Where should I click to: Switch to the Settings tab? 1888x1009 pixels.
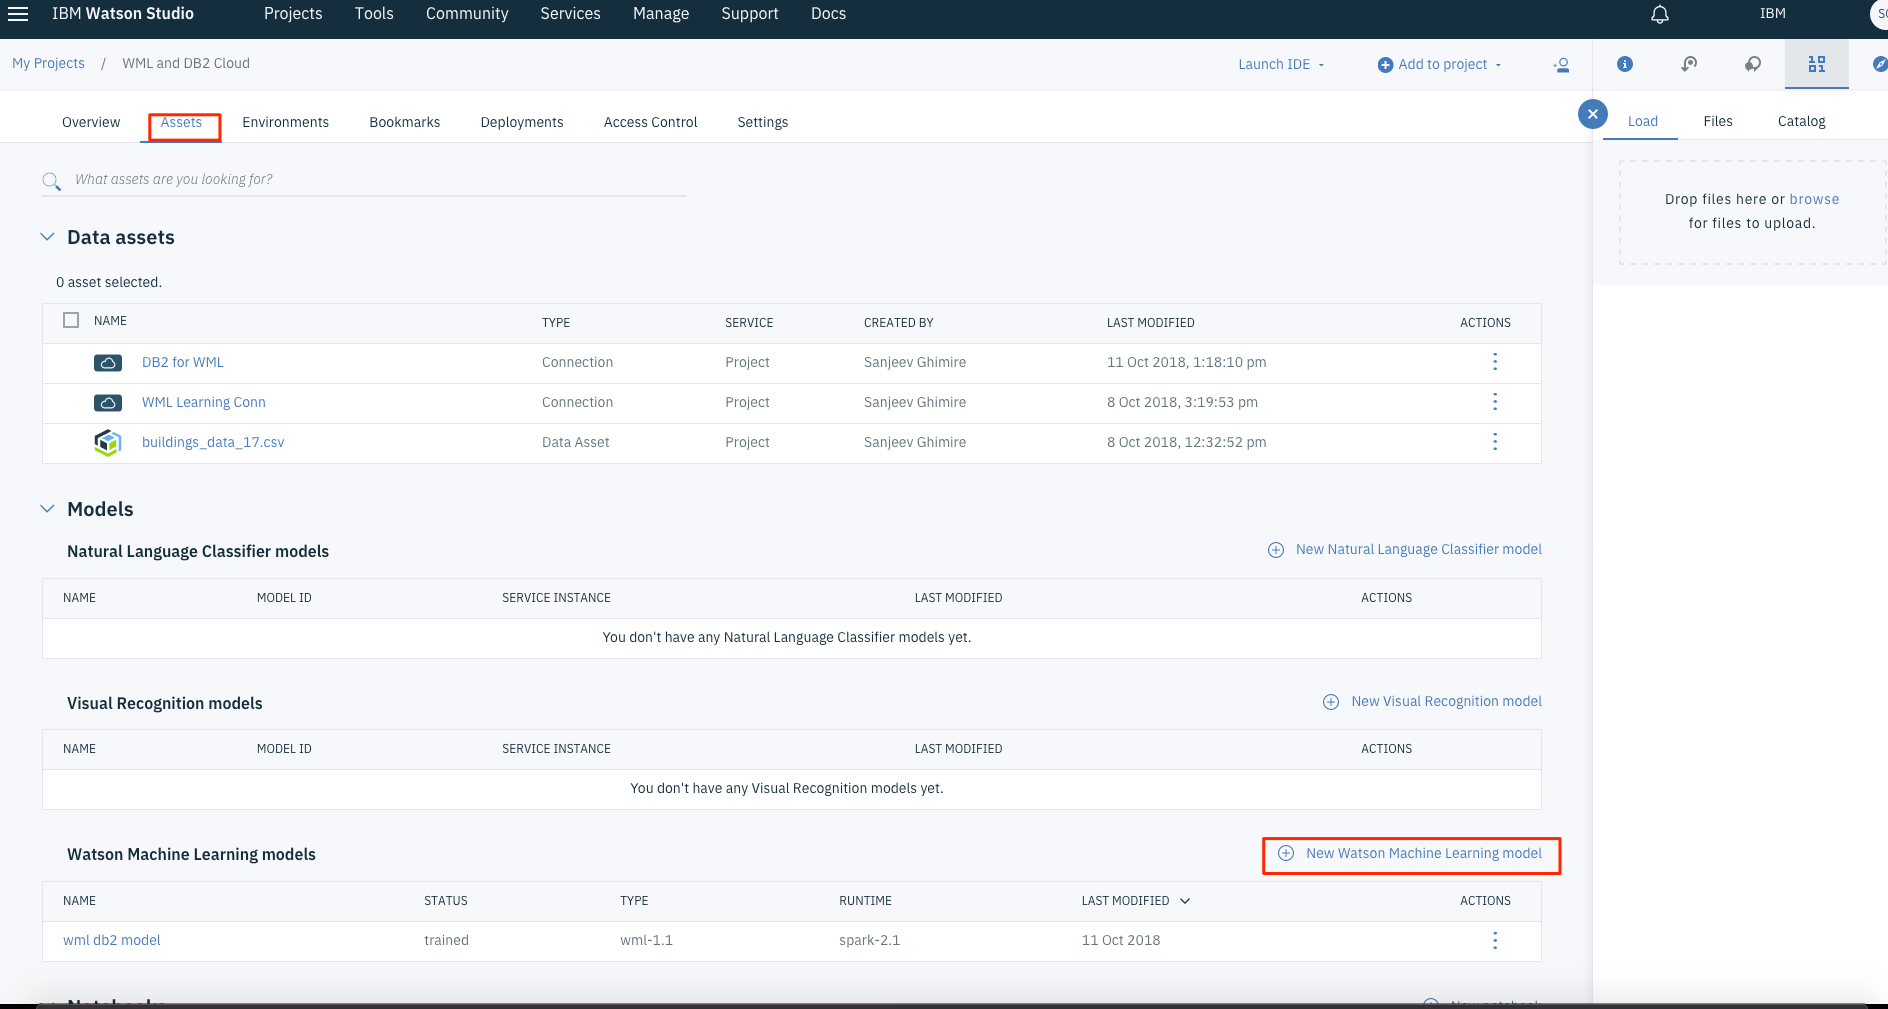pyautogui.click(x=762, y=122)
